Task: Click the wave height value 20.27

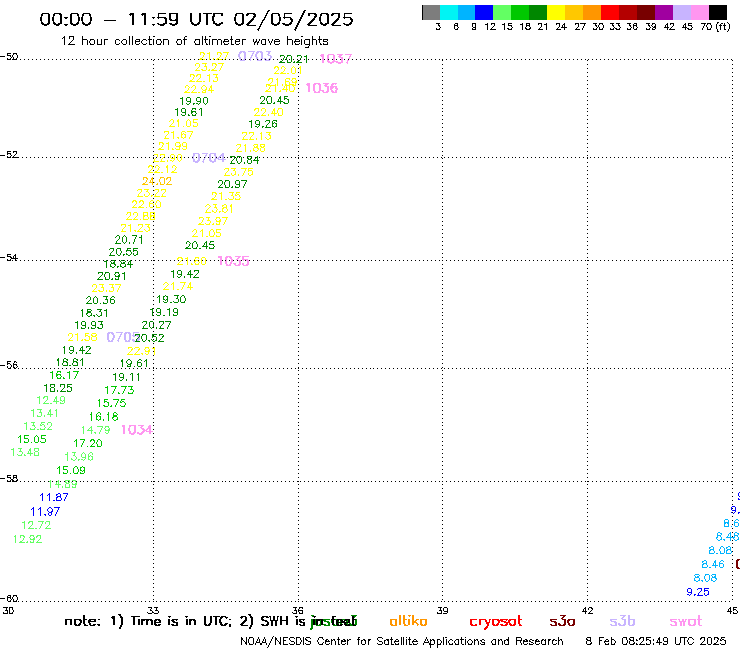Action: 156,325
